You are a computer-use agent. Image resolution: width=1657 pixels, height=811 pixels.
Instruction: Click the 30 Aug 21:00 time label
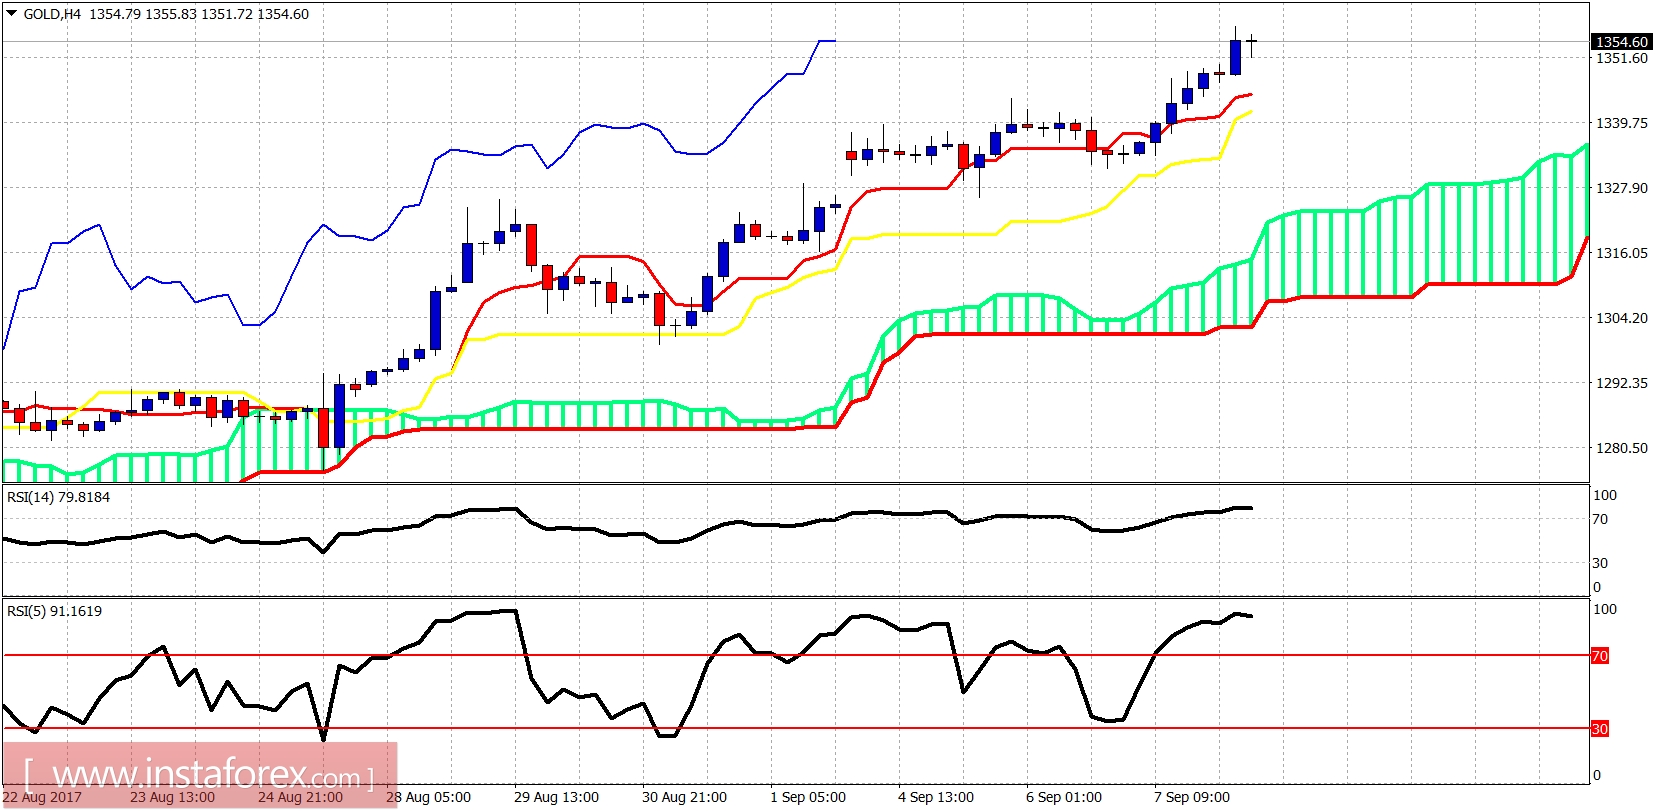[x=684, y=797]
